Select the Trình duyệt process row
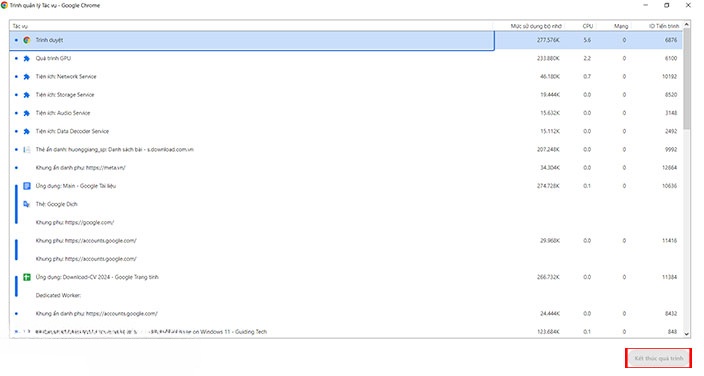Viewport: 704px width, 376px height. (x=346, y=40)
